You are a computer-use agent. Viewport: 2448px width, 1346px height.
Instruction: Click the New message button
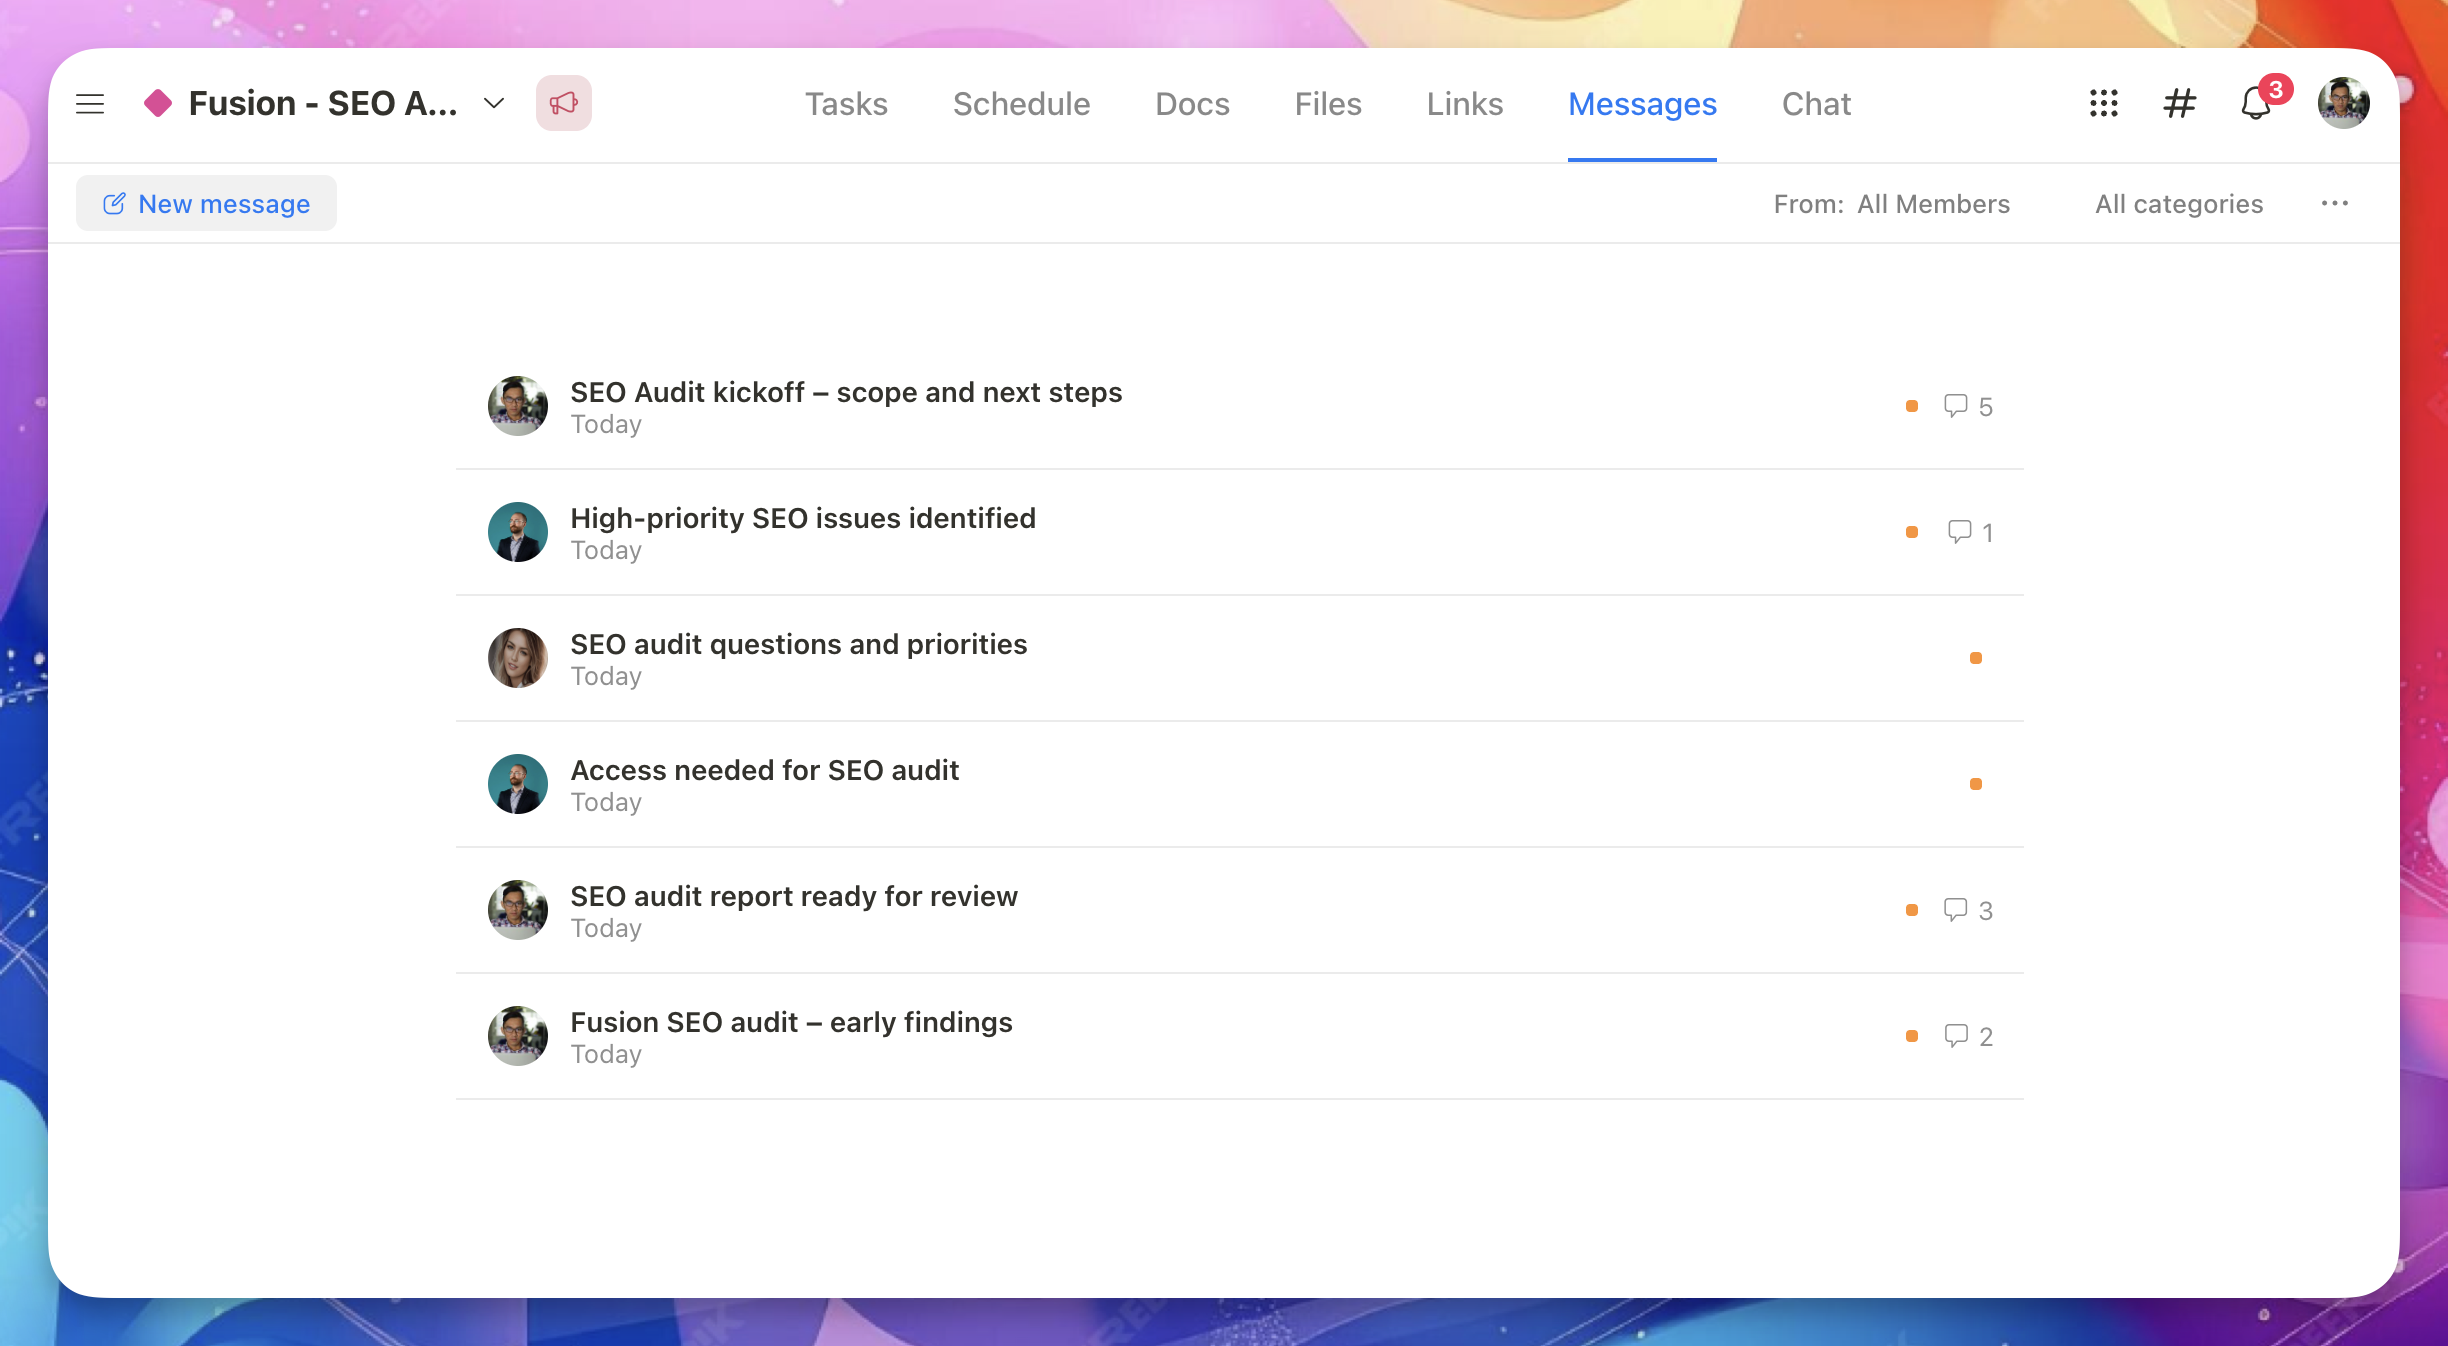207,204
